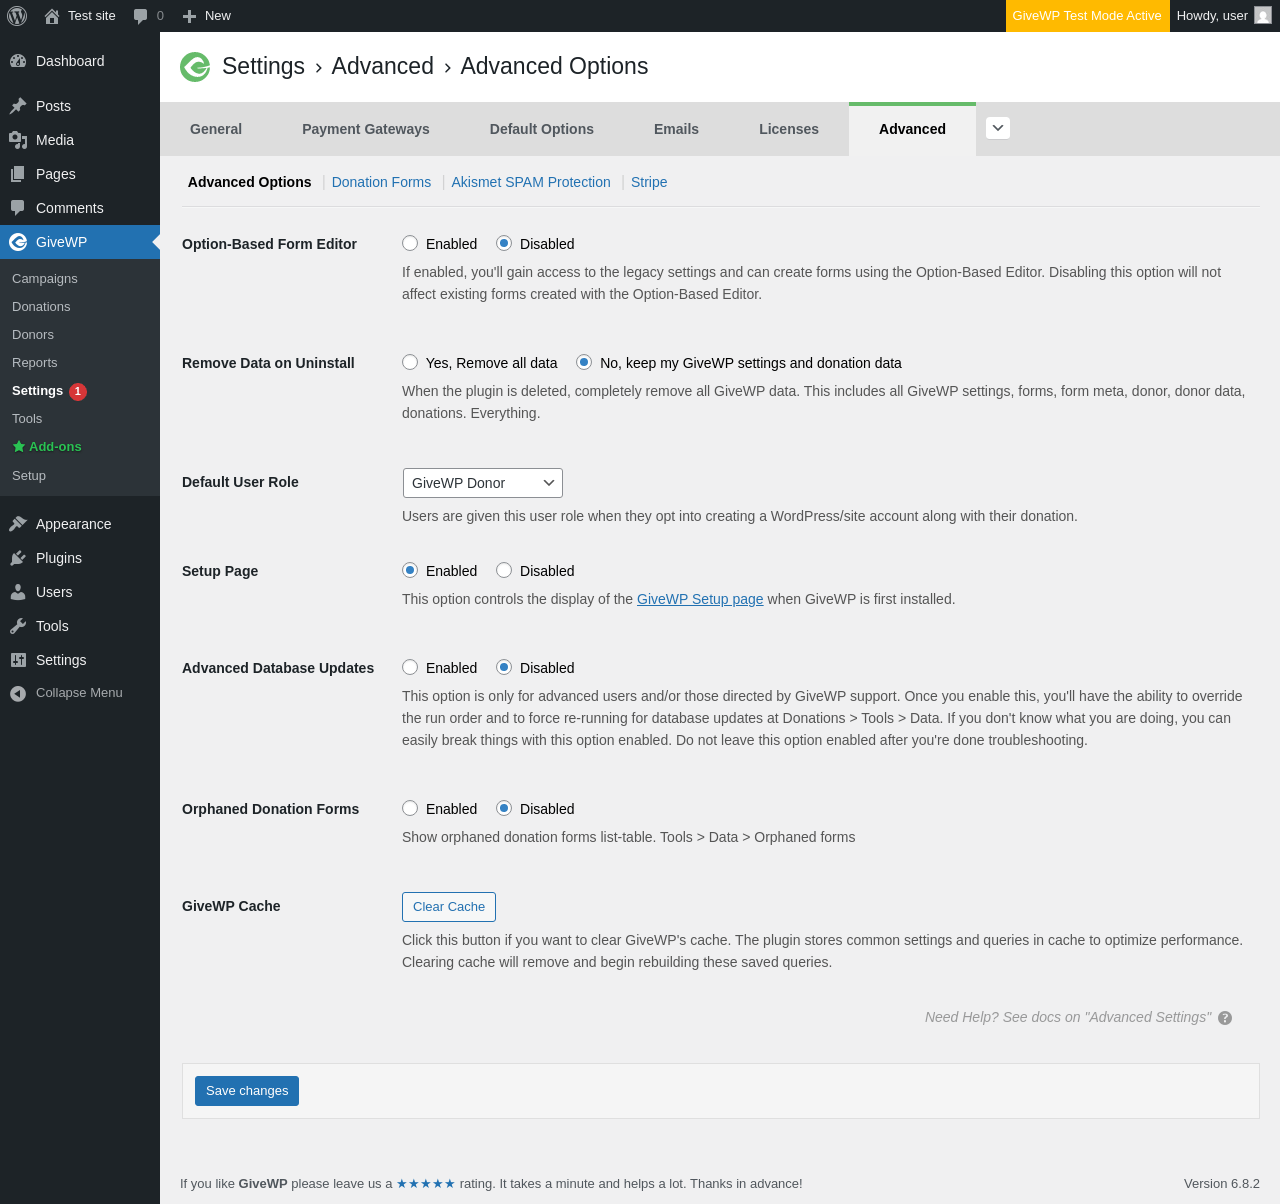Viewport: 1280px width, 1204px height.
Task: Enable Advanced Database Updates
Action: pyautogui.click(x=410, y=667)
